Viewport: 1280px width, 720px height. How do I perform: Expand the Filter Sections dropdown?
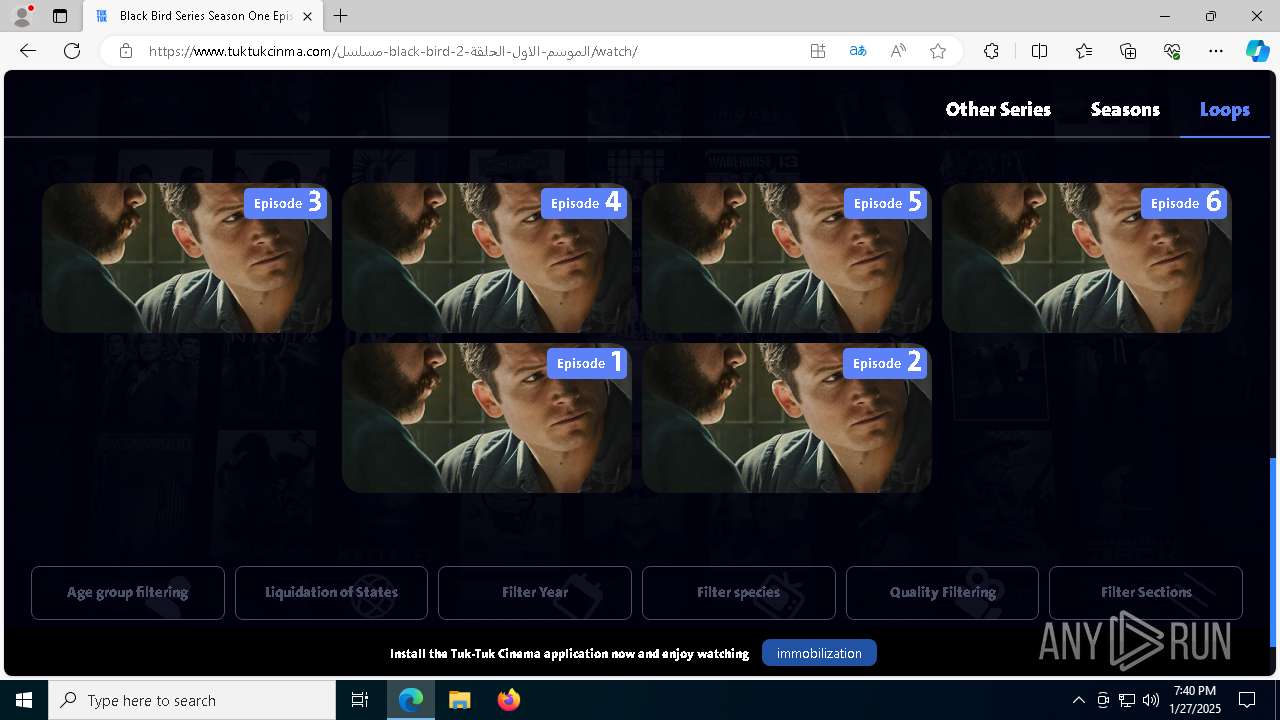pos(1146,592)
